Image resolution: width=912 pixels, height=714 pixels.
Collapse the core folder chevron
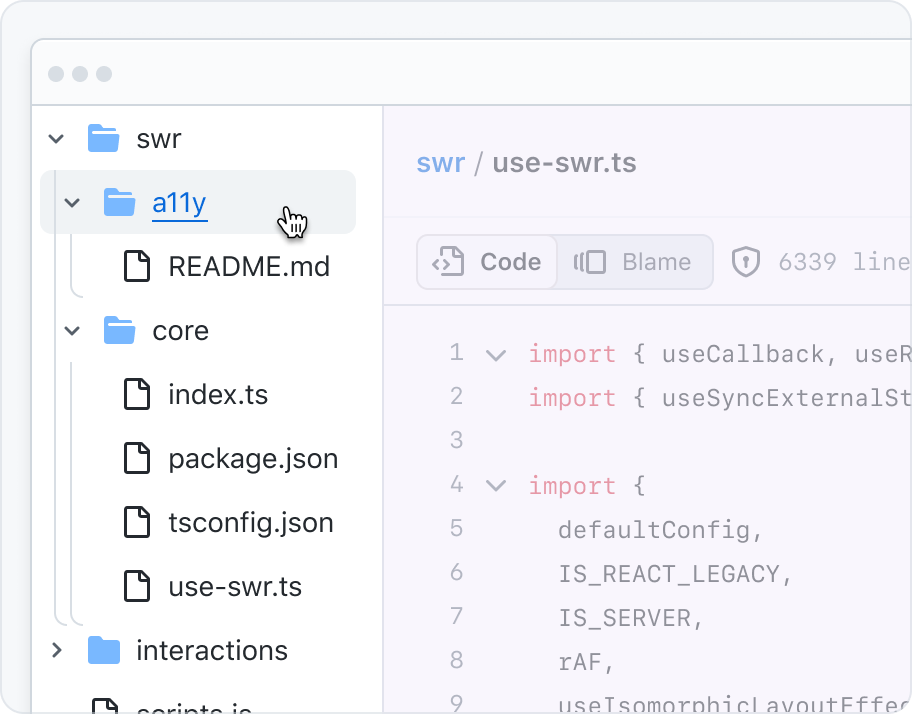click(72, 331)
